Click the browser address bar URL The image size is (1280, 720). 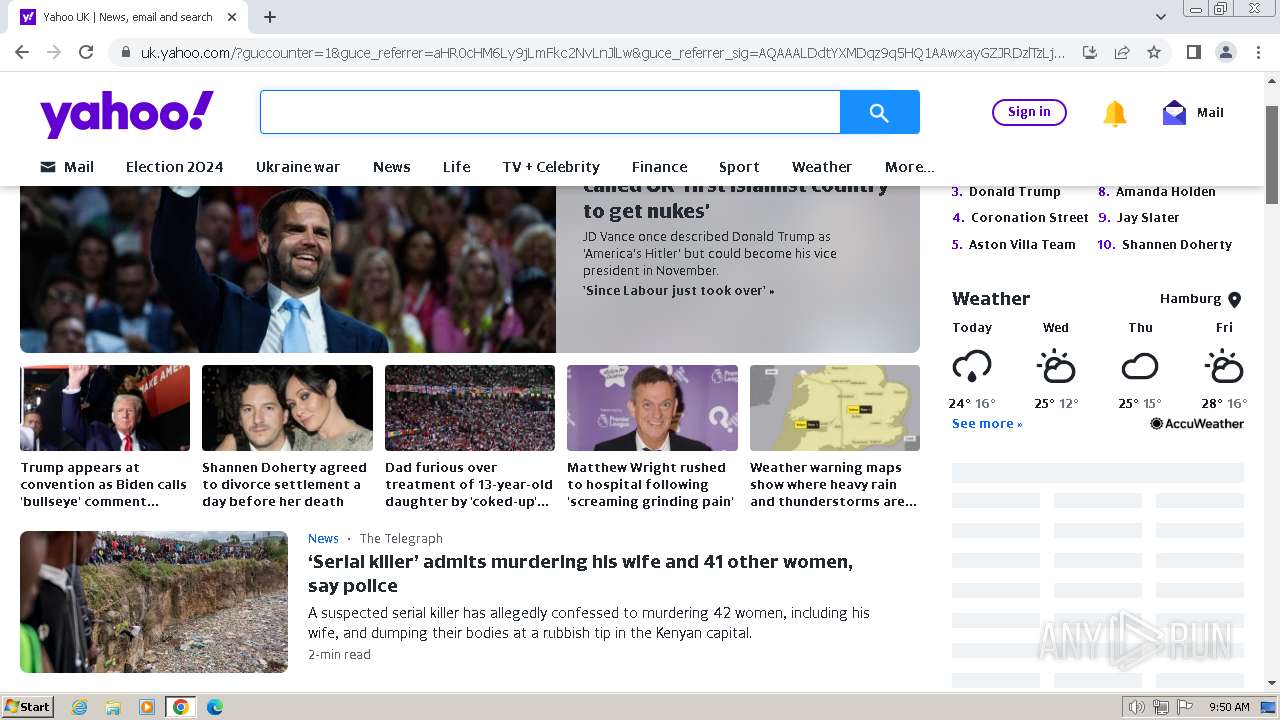pyautogui.click(x=602, y=52)
